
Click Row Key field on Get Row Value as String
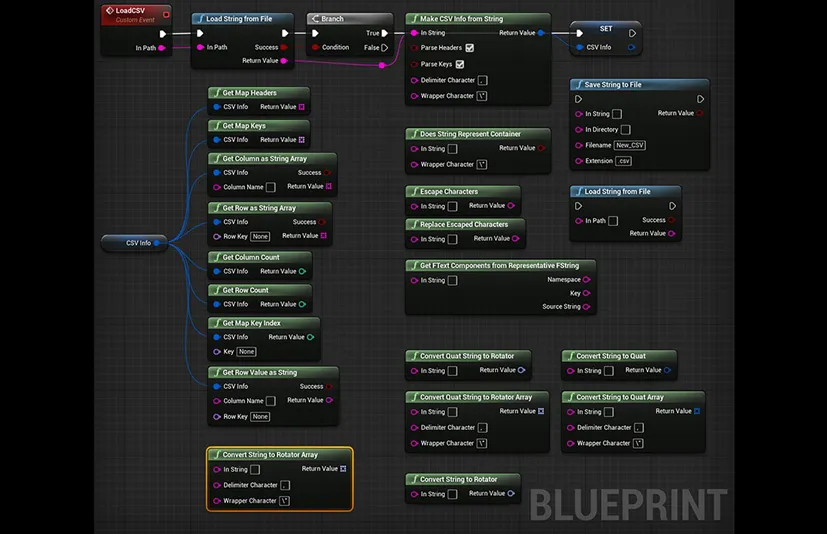260,417
